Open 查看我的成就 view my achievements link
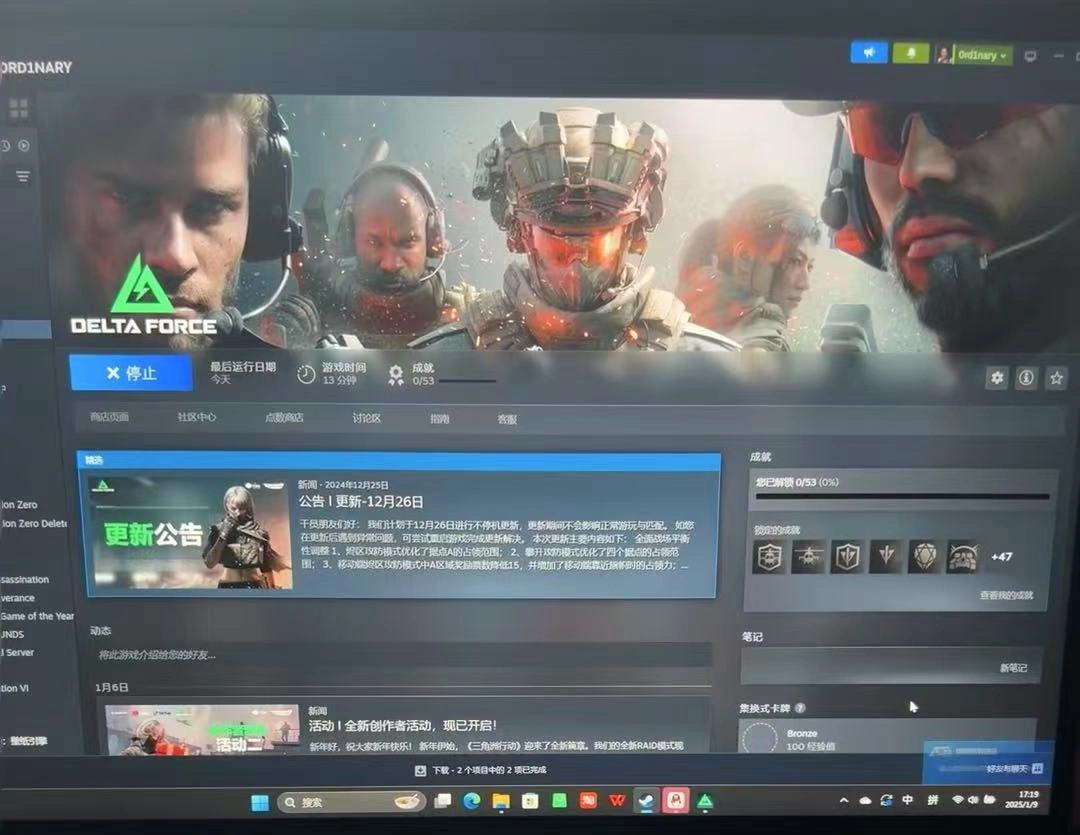The image size is (1080, 835). pos(1006,595)
